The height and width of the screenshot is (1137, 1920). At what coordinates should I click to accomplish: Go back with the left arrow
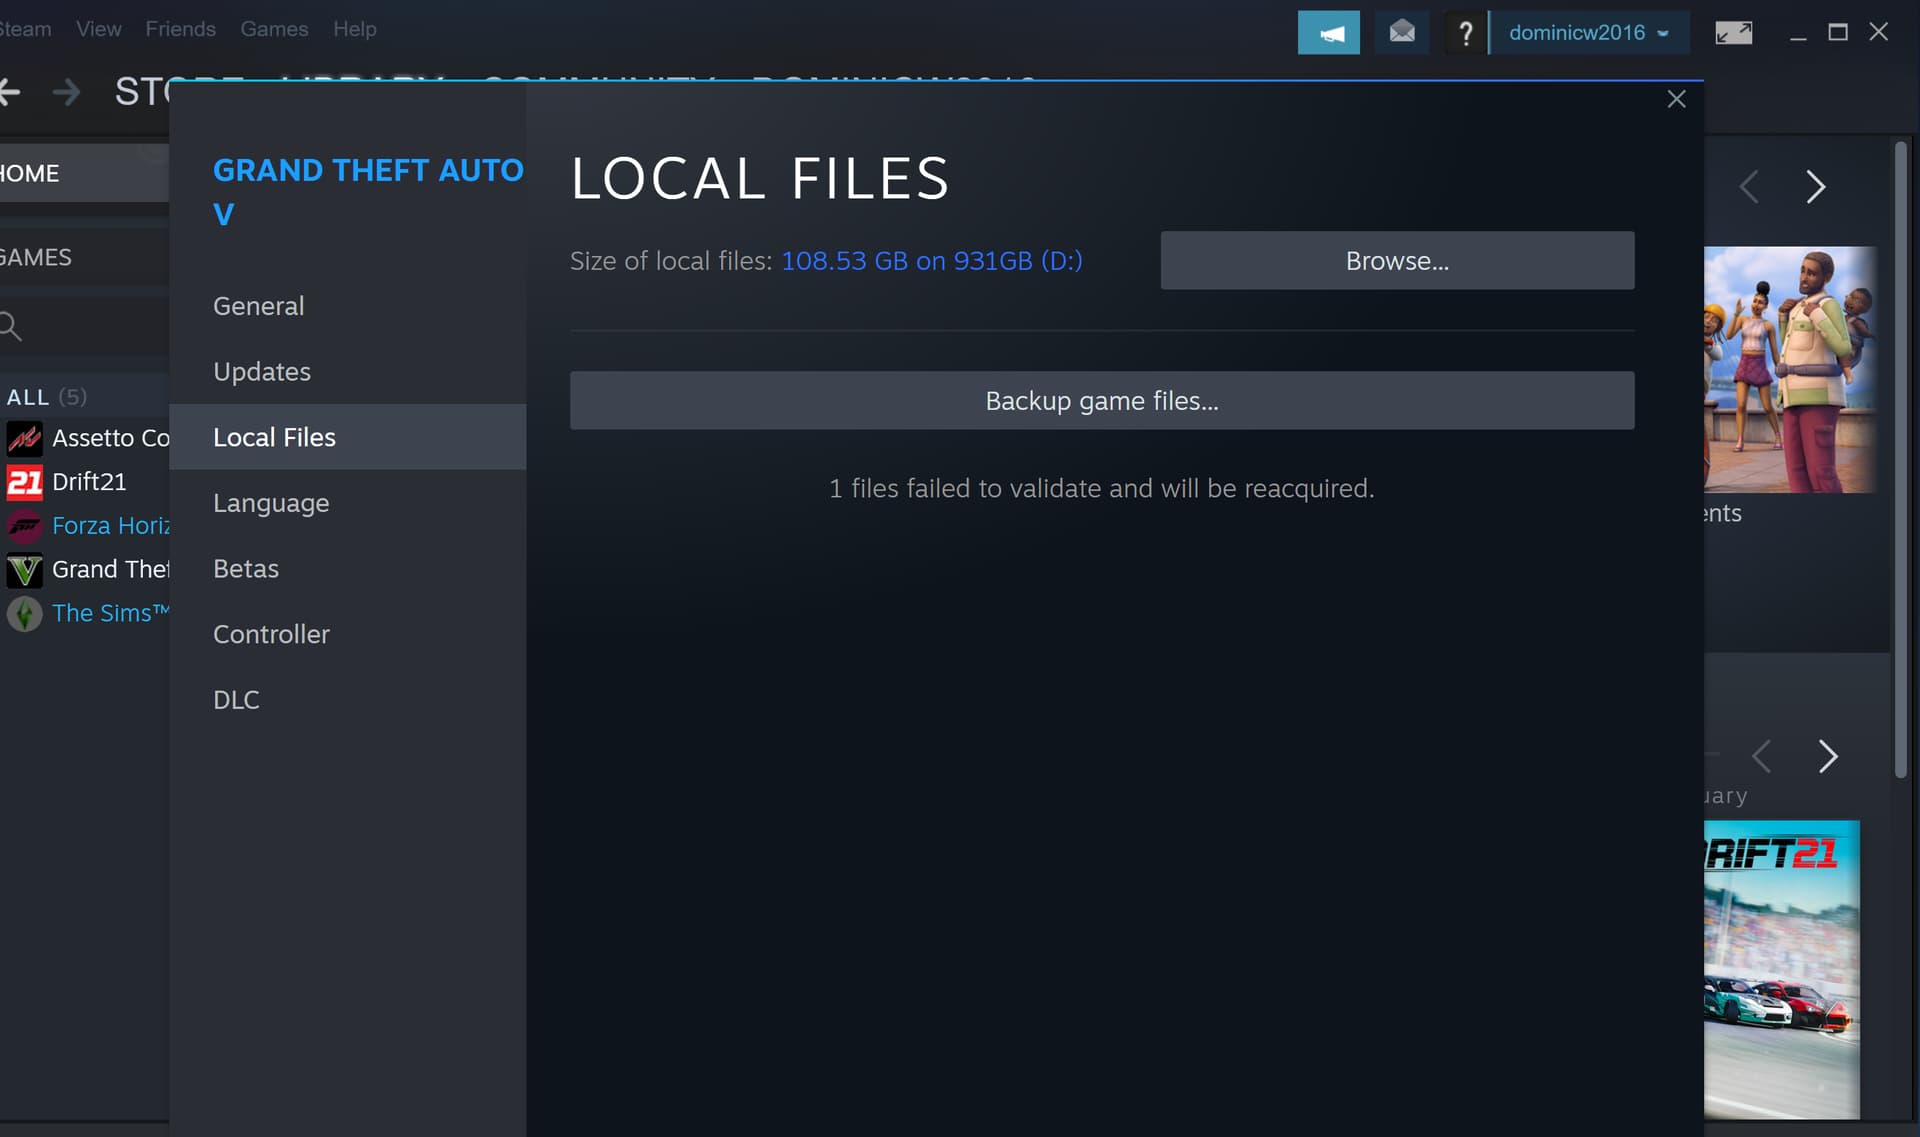click(x=10, y=92)
